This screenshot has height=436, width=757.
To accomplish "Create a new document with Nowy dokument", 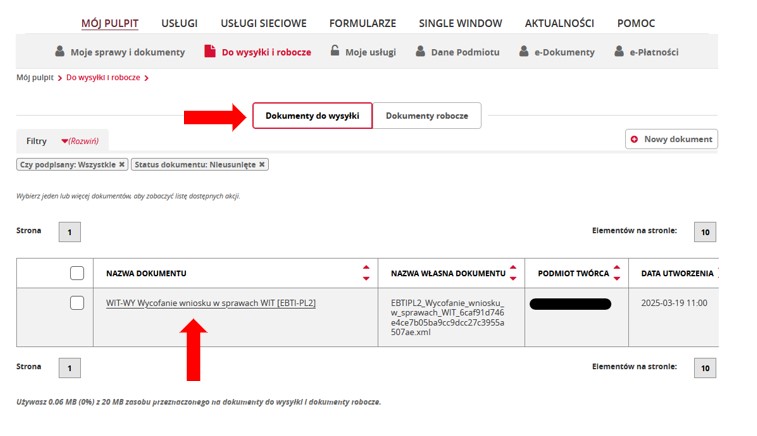I will (671, 139).
